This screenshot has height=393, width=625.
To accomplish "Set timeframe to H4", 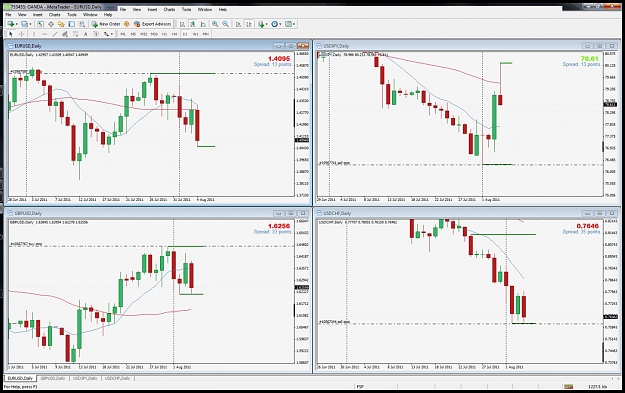I will [x=175, y=34].
